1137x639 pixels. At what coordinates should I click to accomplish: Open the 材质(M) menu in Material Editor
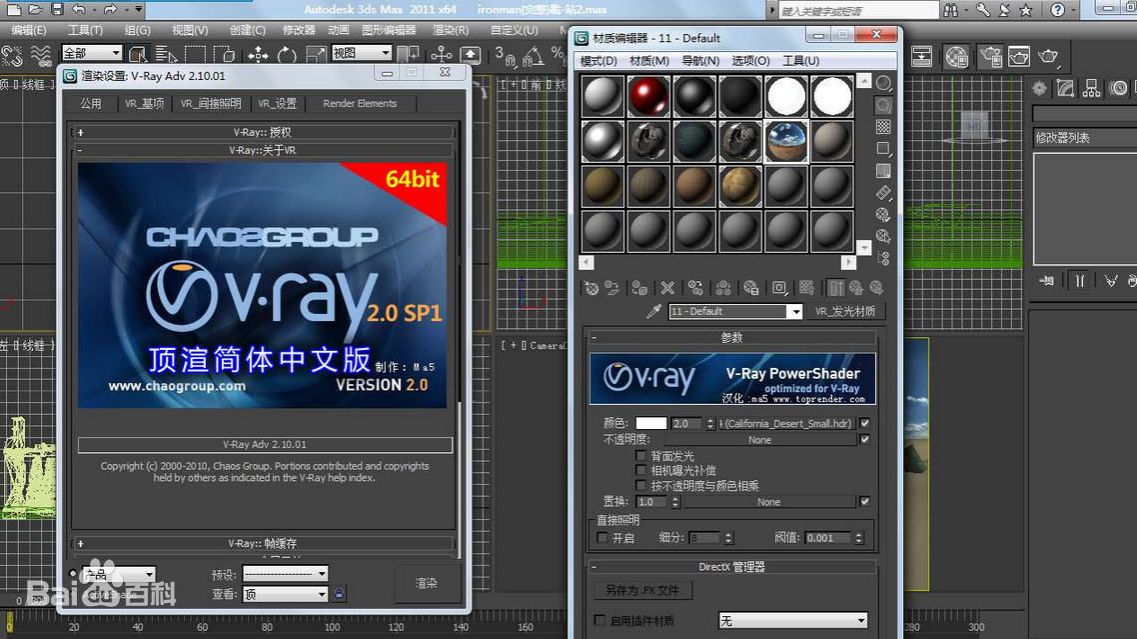pyautogui.click(x=650, y=61)
